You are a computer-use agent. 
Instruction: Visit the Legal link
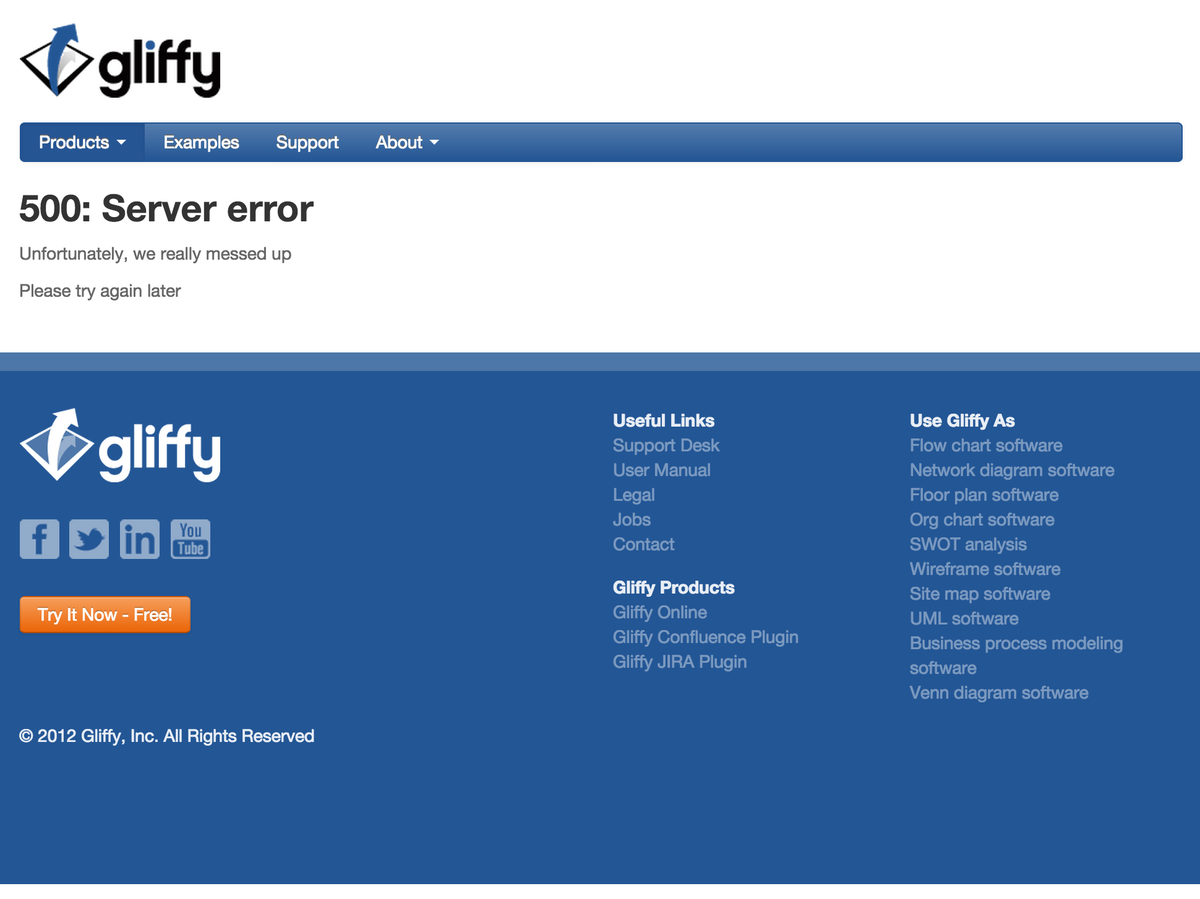634,495
